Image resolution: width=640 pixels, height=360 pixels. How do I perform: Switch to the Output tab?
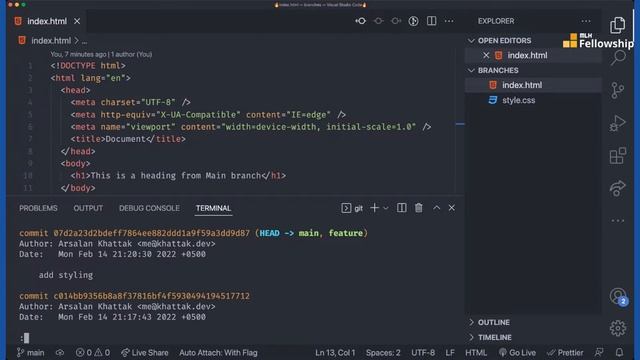(88, 208)
